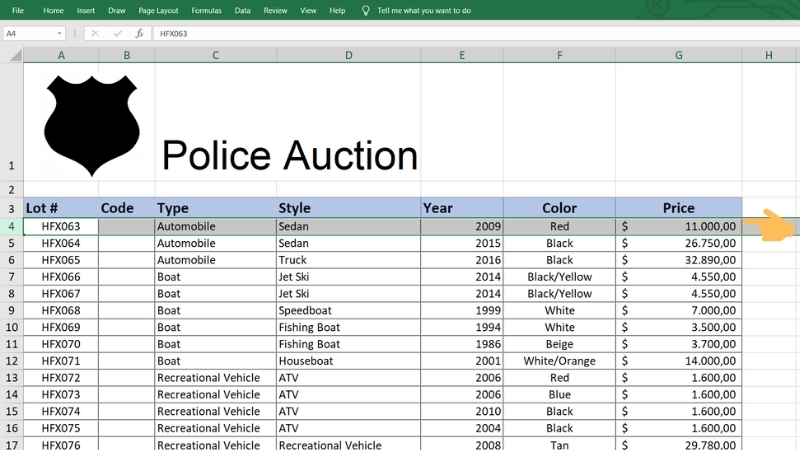Select cell containing HFX076
The height and width of the screenshot is (450, 800).
point(61,444)
